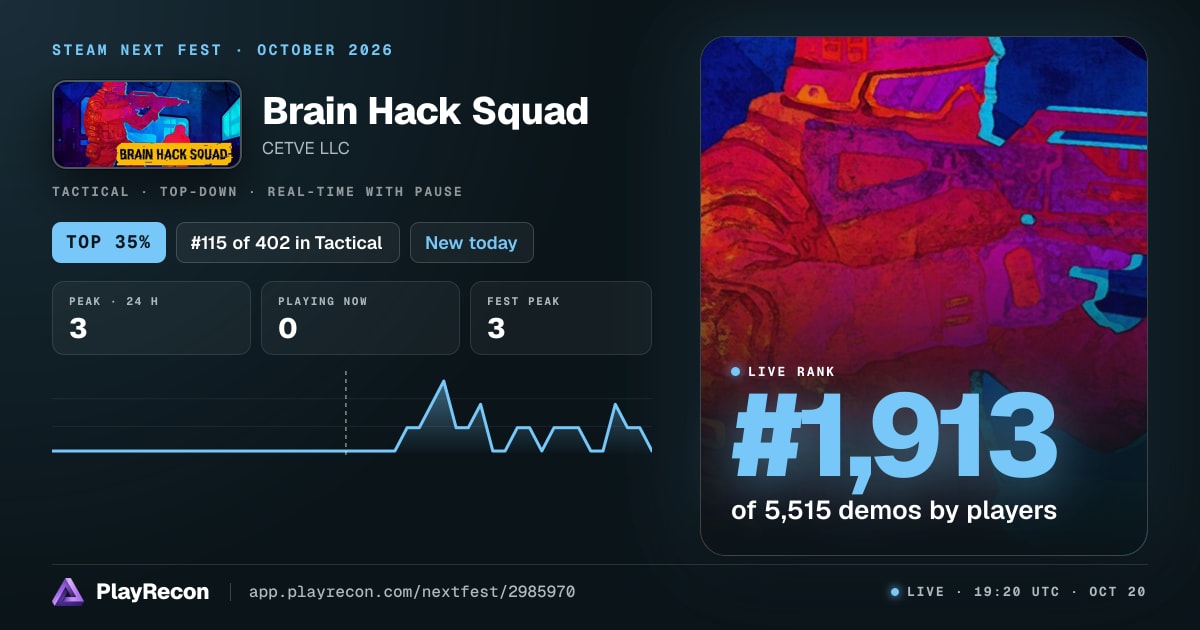Click the LIVE RANK label with dot

(x=783, y=372)
